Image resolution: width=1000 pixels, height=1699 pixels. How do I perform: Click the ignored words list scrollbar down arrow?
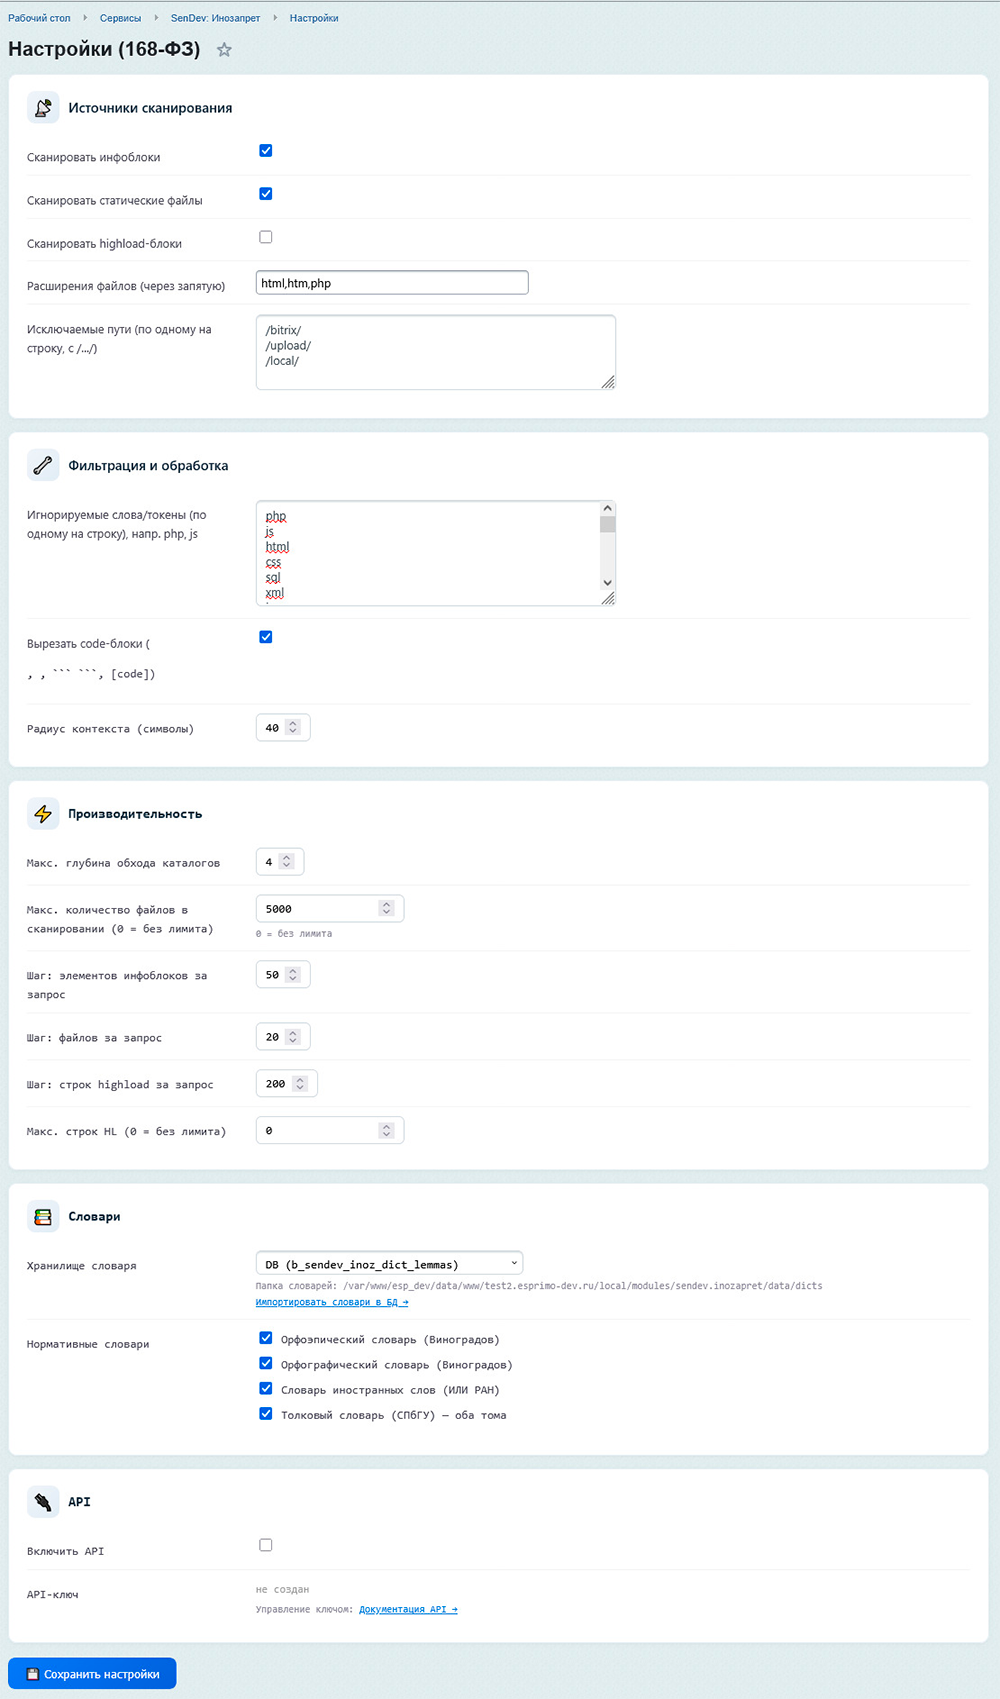pos(607,582)
